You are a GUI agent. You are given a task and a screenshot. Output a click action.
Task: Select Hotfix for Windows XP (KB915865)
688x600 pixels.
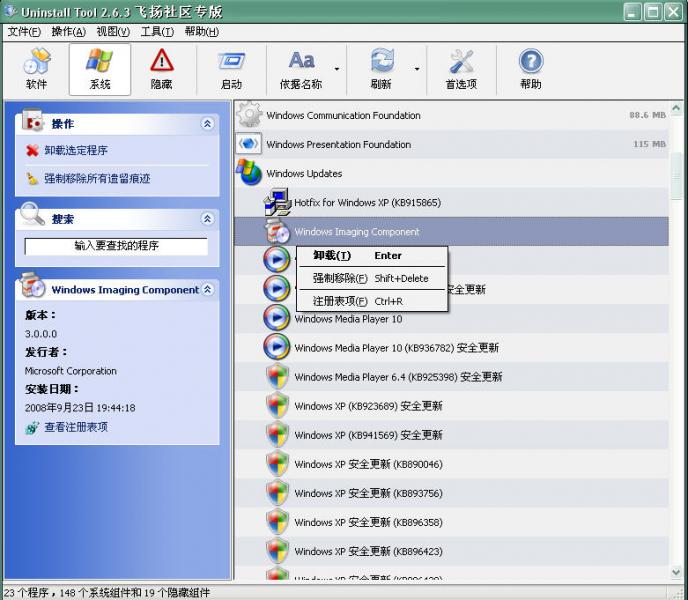452,202
